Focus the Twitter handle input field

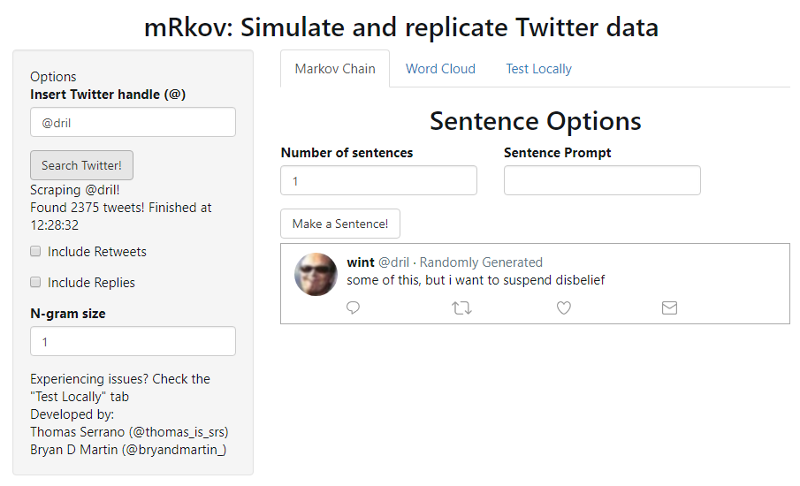pos(133,122)
